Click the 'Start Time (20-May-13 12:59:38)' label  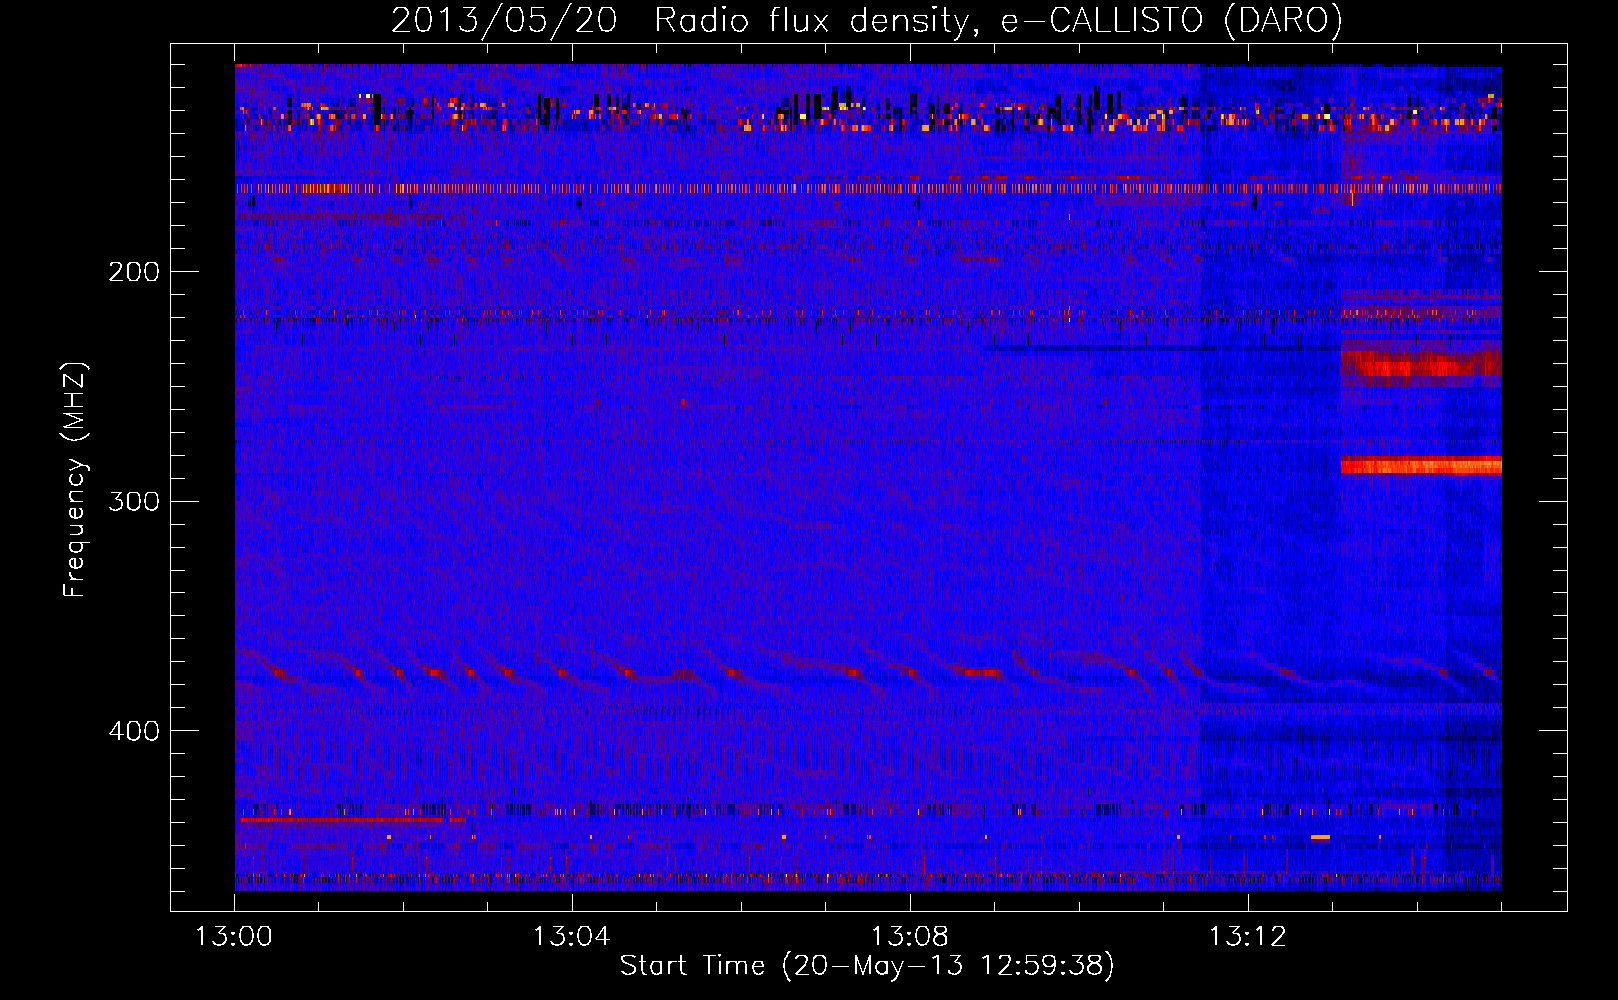coord(867,966)
